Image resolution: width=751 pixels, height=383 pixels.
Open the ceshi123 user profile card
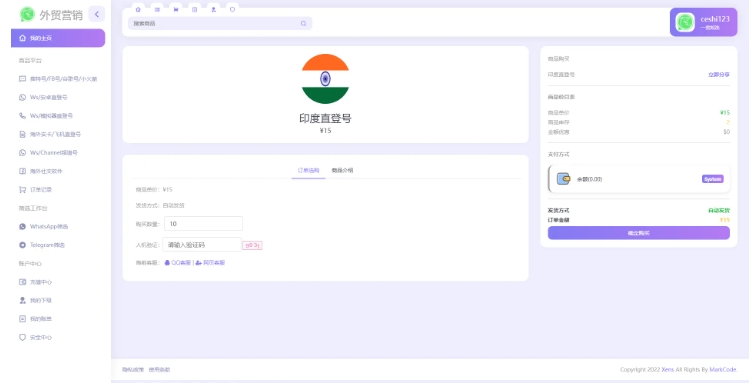704,22
